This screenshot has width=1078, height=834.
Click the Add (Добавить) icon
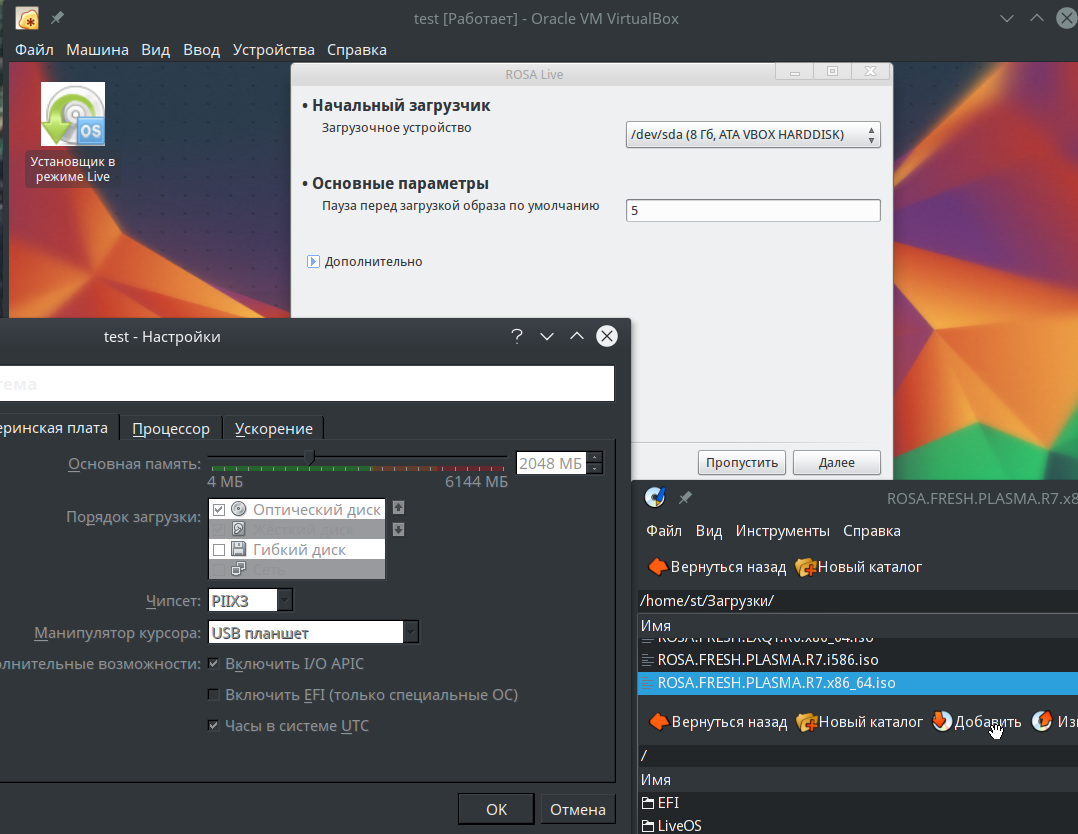[942, 721]
